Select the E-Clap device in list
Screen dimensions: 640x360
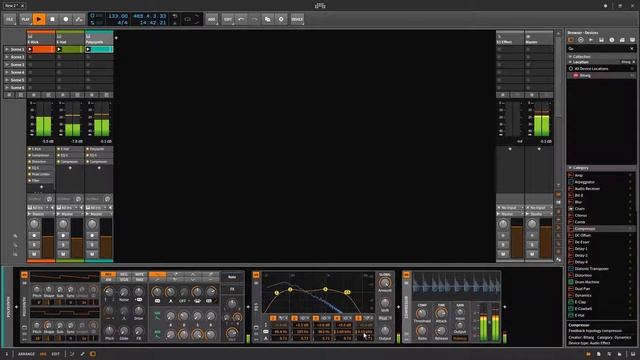click(x=602, y=302)
